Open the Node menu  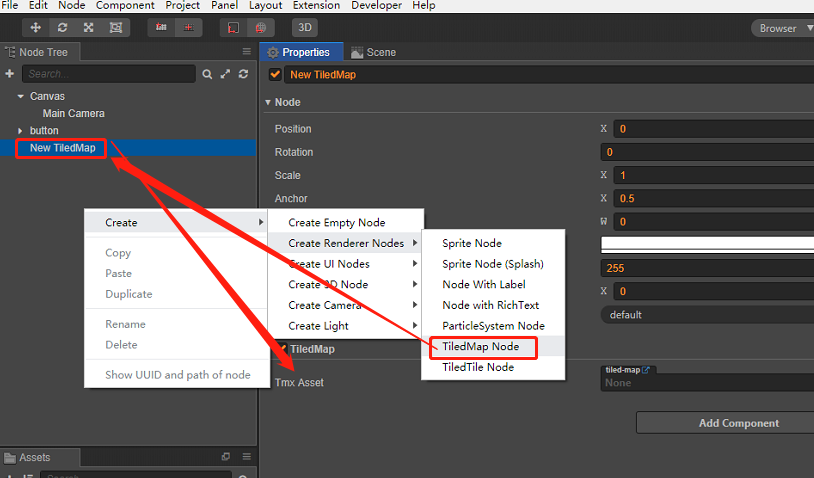click(72, 5)
